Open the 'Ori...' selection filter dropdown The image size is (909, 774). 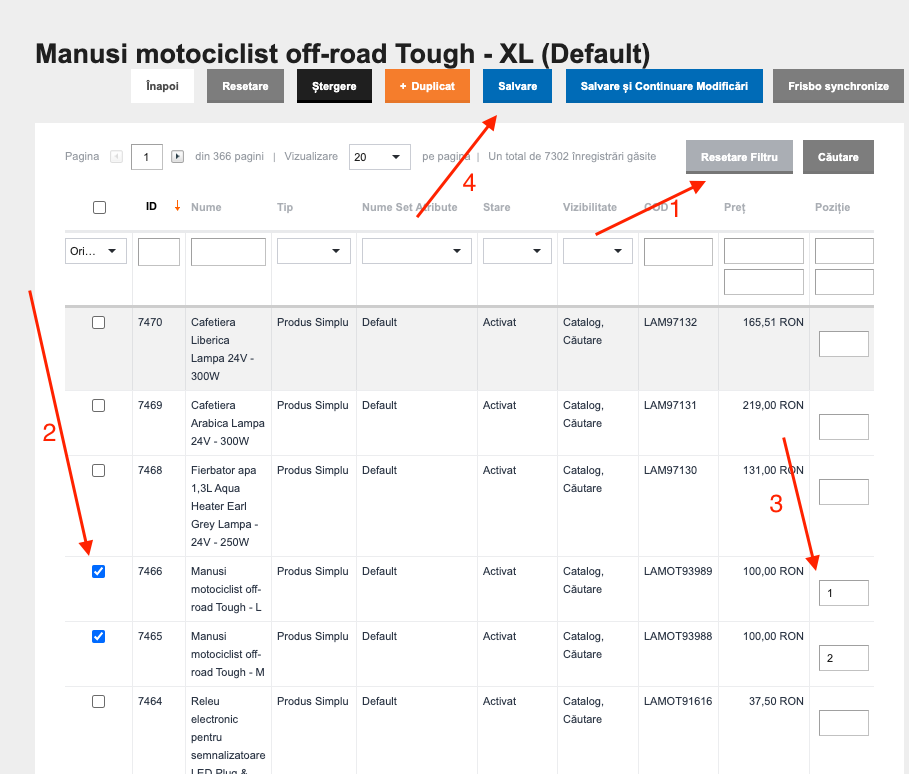tap(96, 251)
